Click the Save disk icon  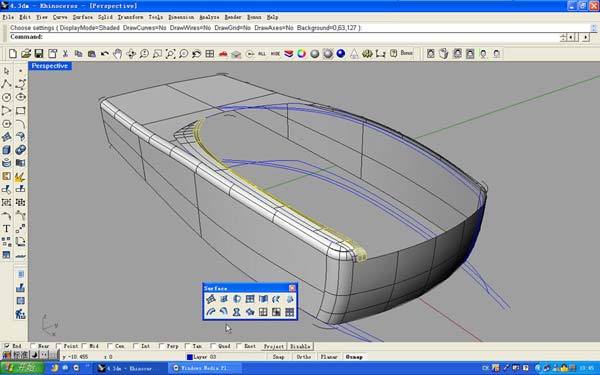[39, 54]
